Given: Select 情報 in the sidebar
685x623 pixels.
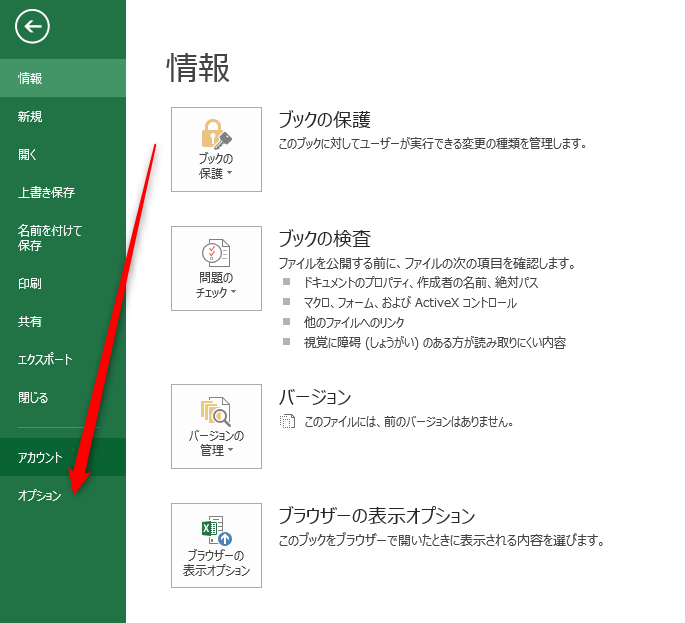Looking at the screenshot, I should point(63,78).
